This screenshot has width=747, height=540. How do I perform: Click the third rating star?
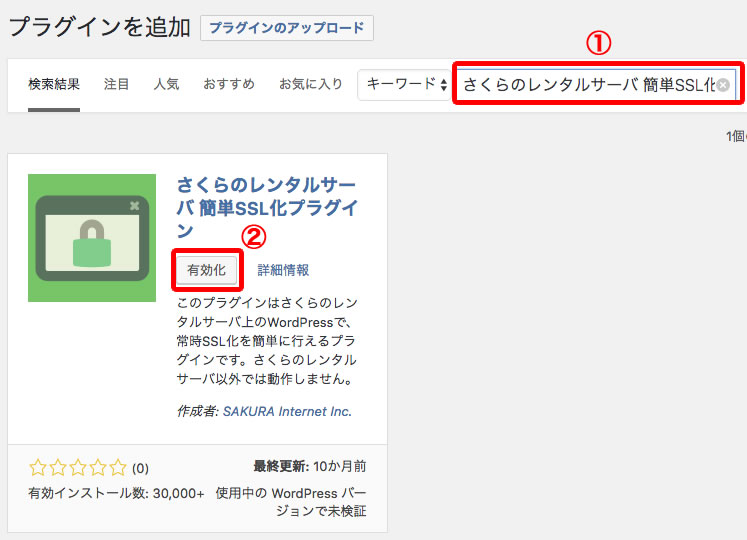(x=78, y=467)
